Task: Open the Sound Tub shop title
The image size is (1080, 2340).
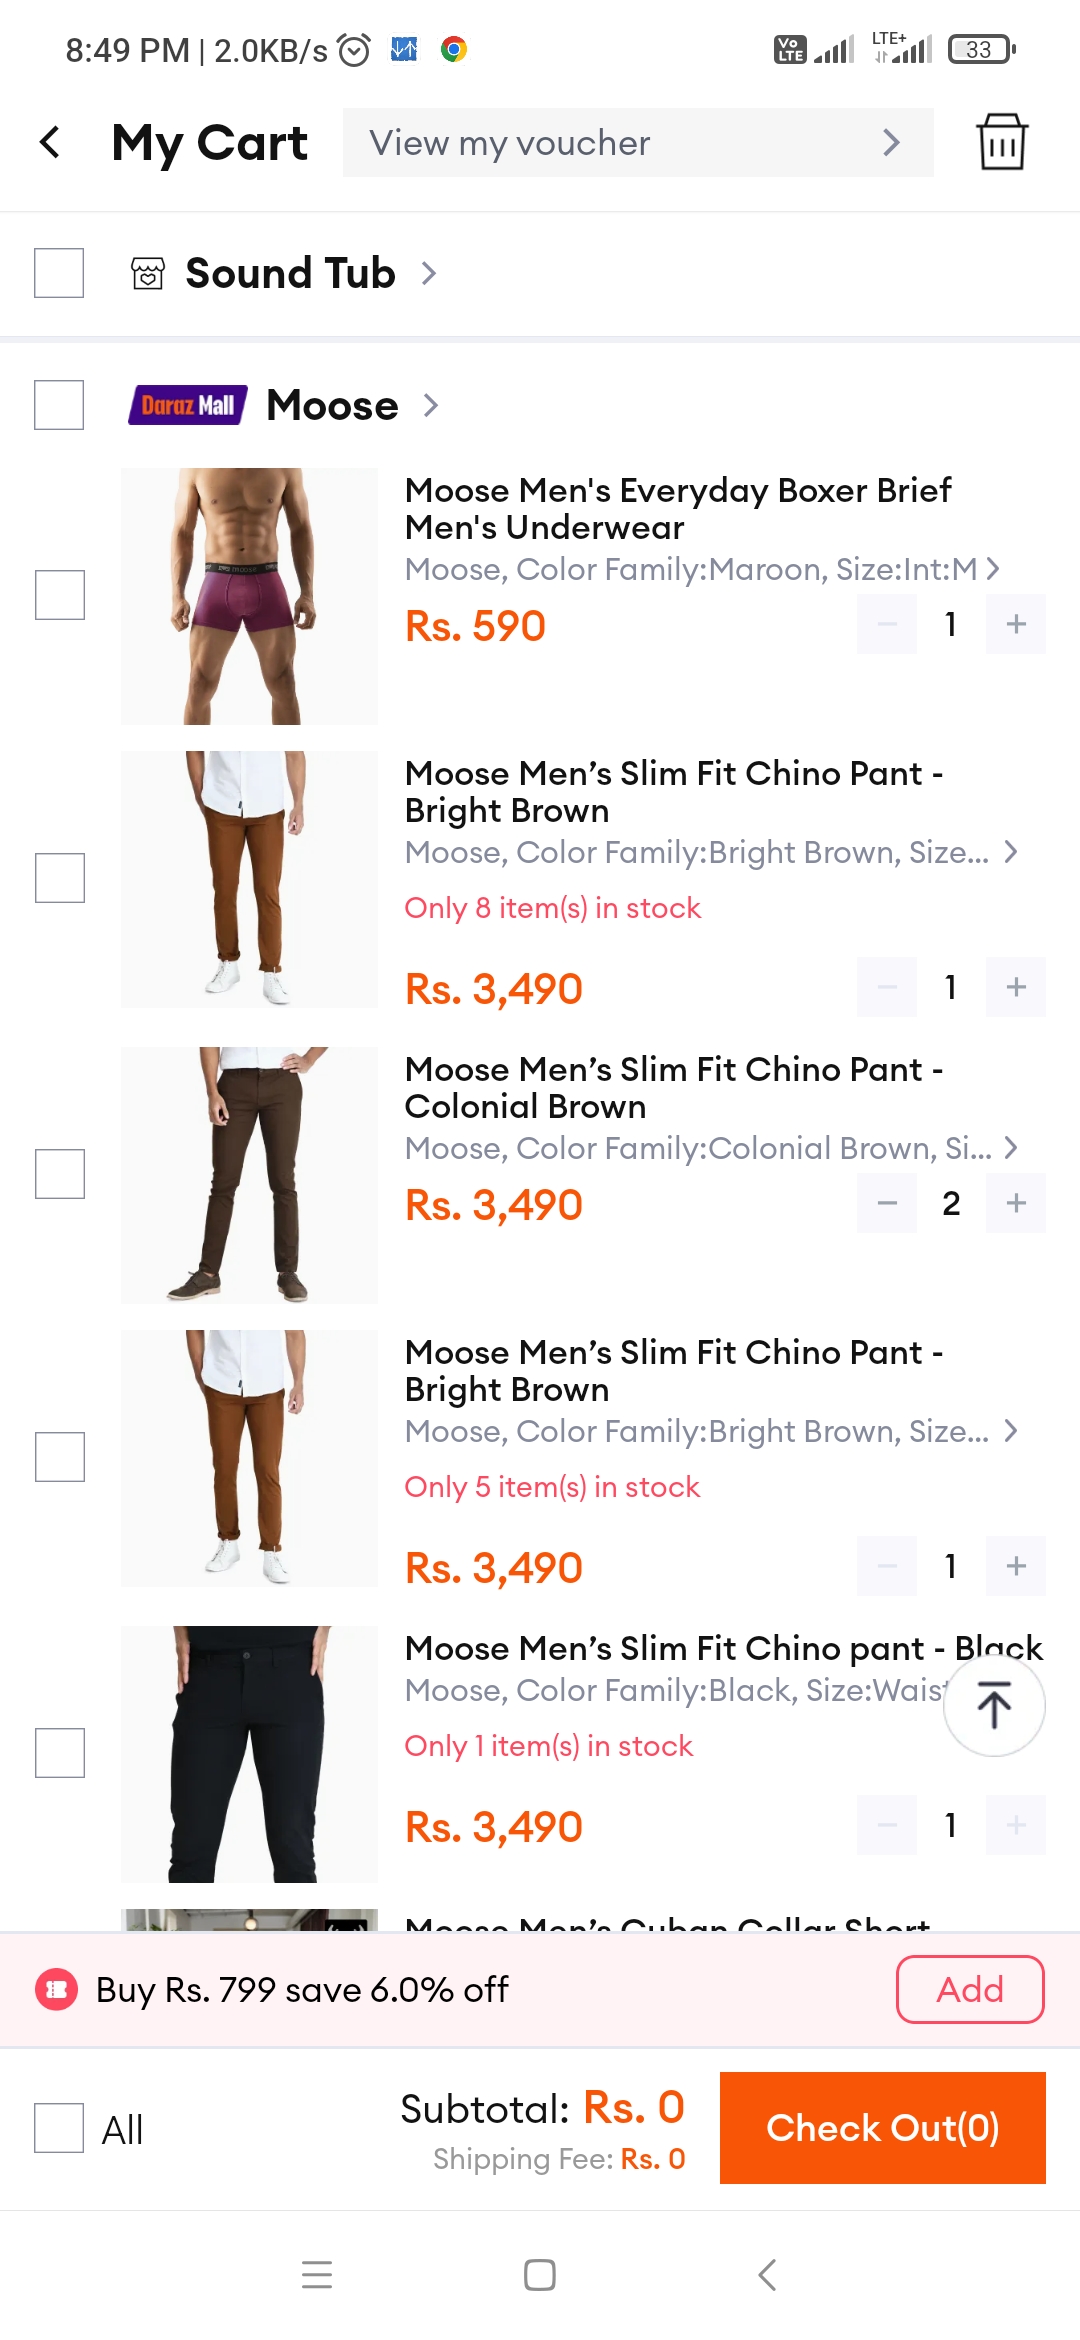Action: pyautogui.click(x=290, y=273)
